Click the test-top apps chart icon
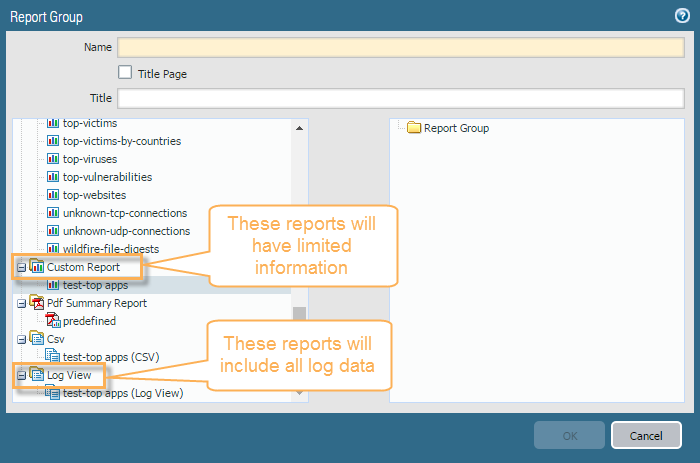 click(53, 284)
